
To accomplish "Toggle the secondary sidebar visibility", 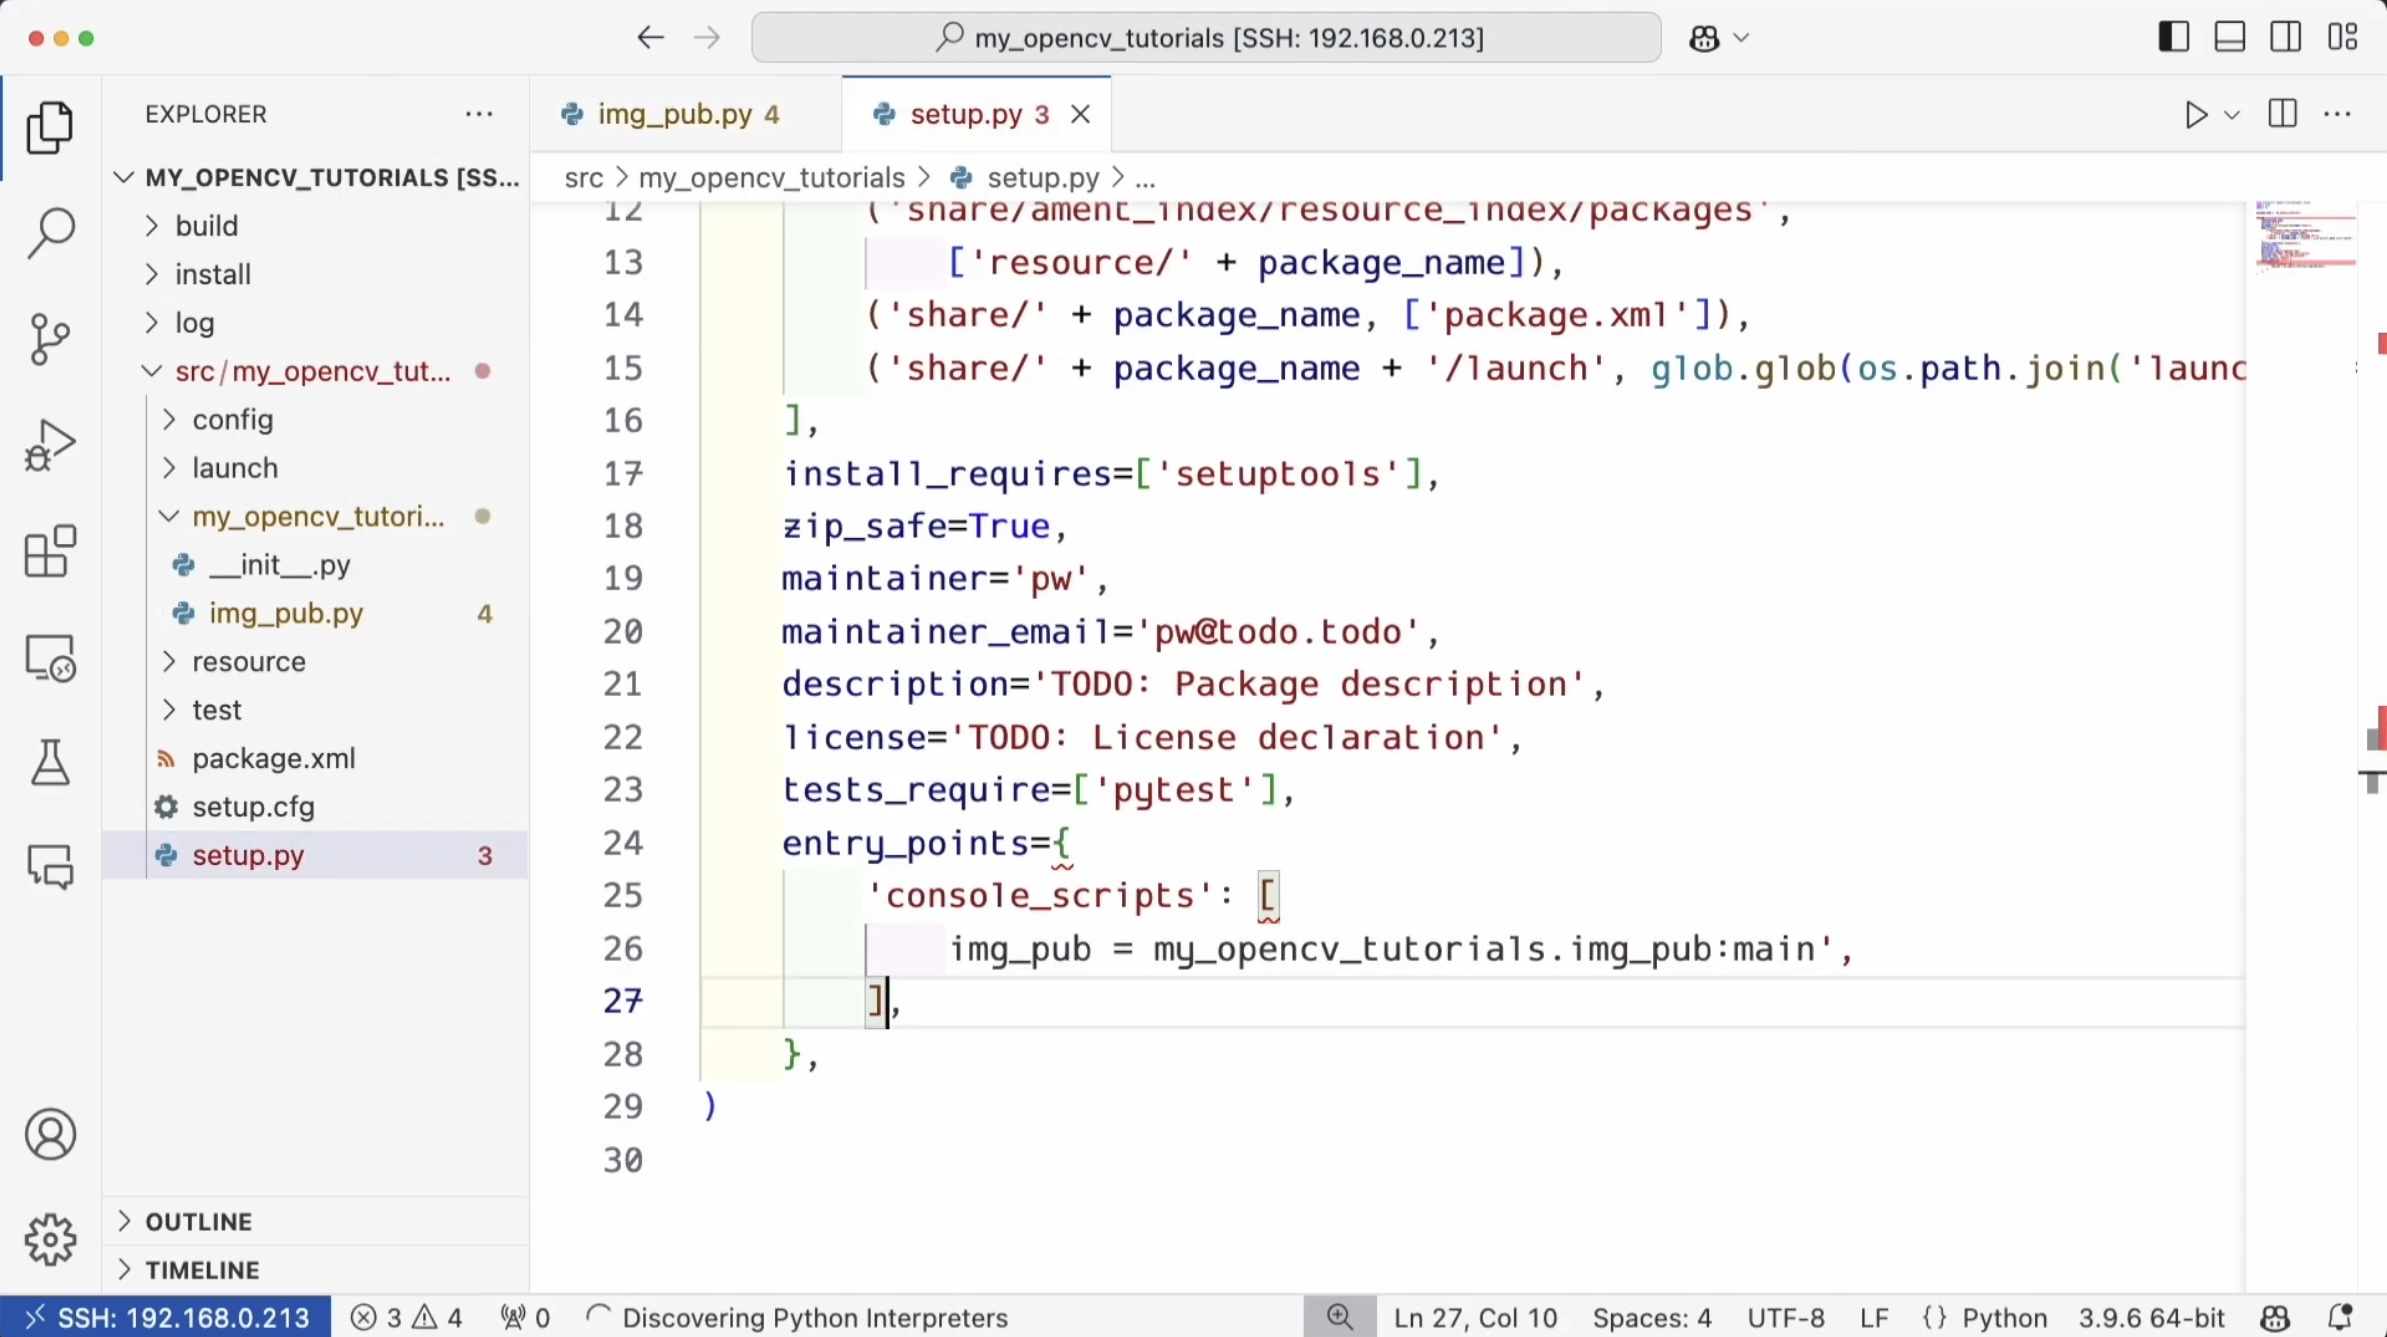I will pos(2285,38).
